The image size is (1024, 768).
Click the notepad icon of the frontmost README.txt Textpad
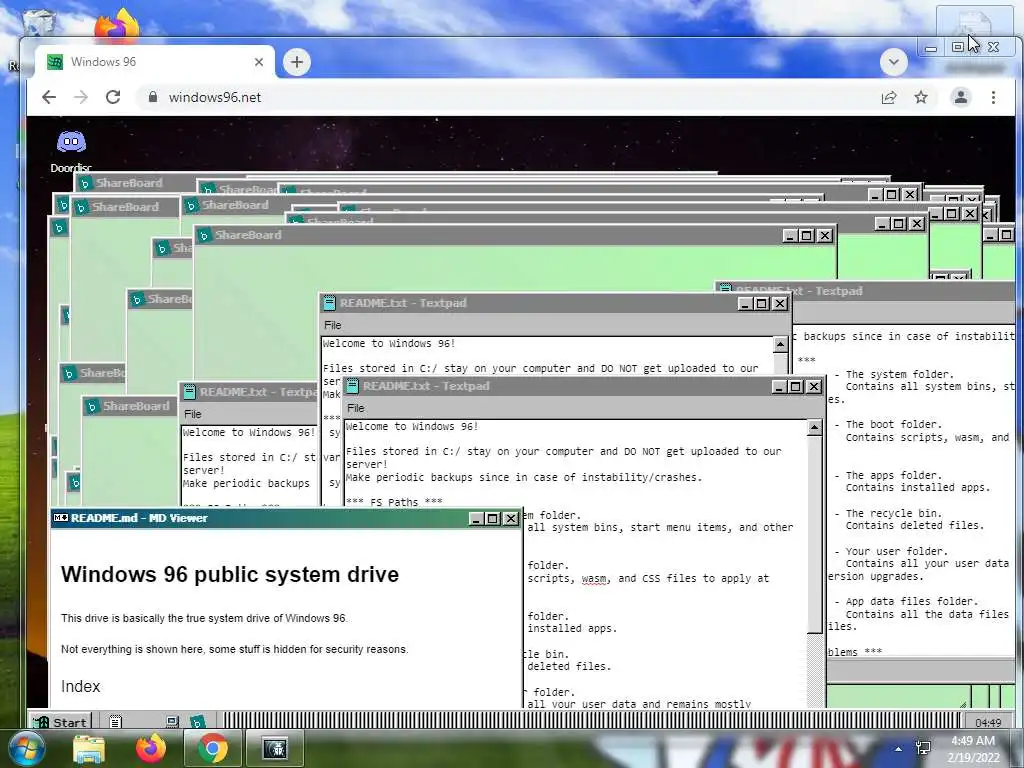tap(352, 386)
